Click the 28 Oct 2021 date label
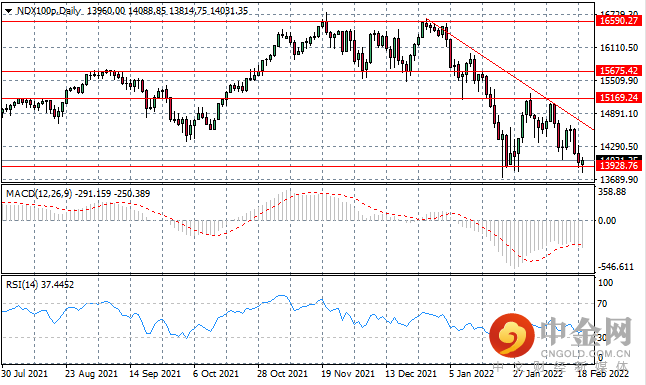 (x=282, y=373)
